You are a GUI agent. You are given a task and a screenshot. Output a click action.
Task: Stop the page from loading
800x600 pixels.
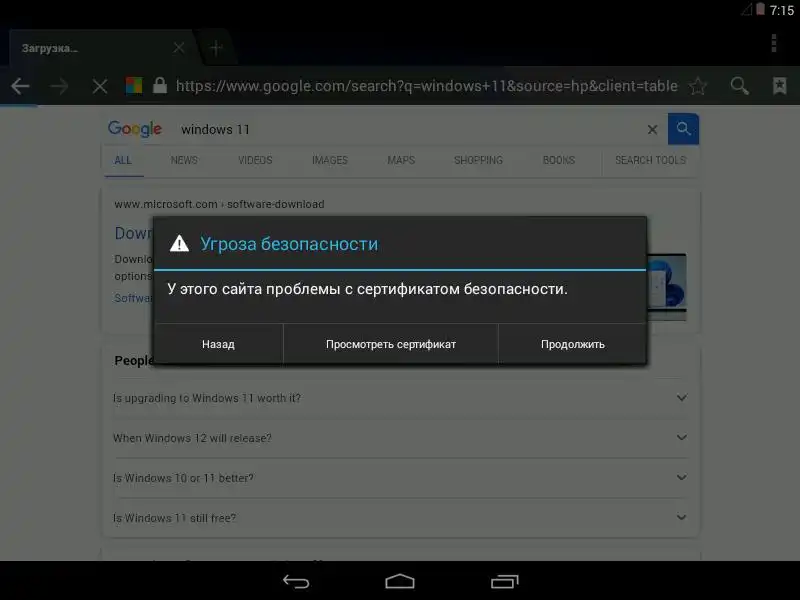pos(100,86)
